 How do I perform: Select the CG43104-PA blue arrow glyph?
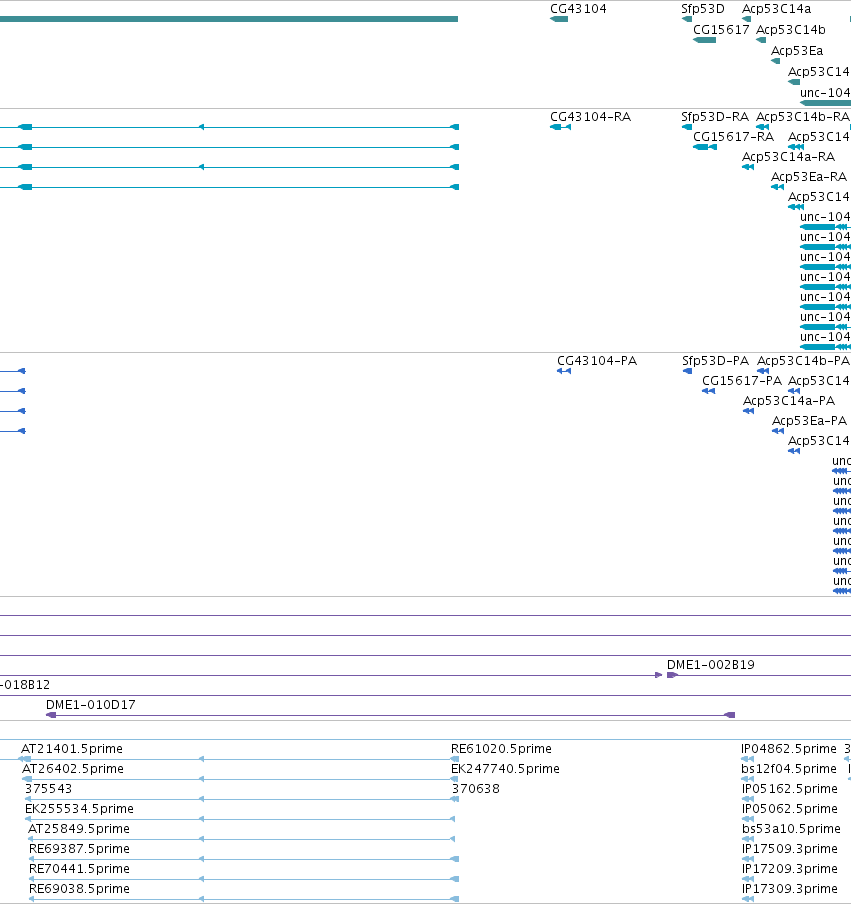click(x=564, y=371)
